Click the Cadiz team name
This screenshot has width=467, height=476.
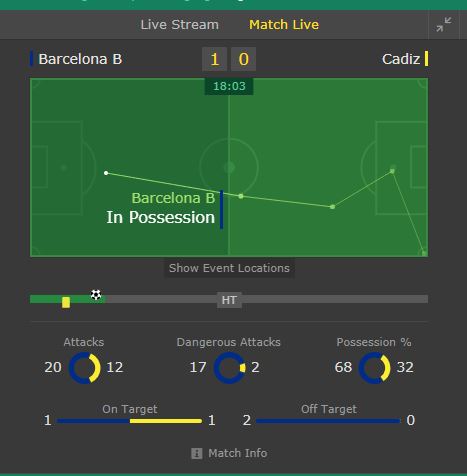(x=401, y=59)
